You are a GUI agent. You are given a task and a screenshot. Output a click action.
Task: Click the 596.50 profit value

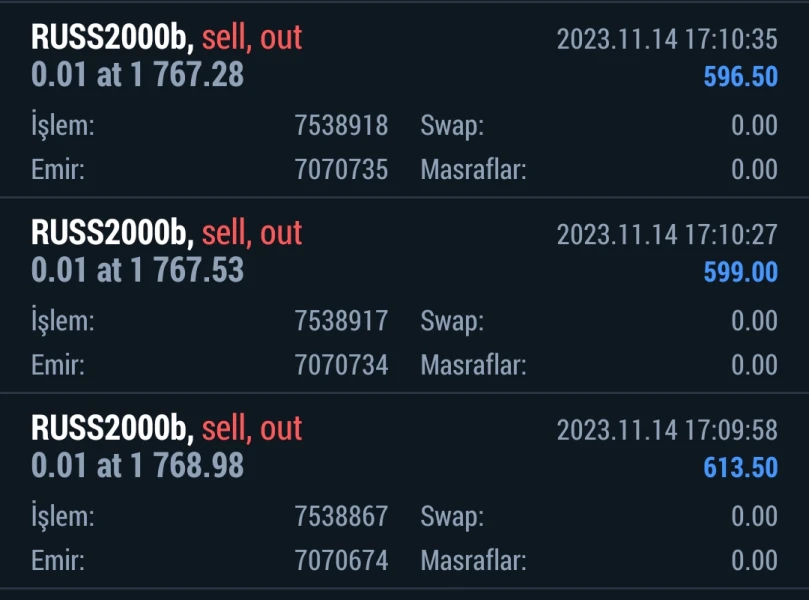[740, 77]
